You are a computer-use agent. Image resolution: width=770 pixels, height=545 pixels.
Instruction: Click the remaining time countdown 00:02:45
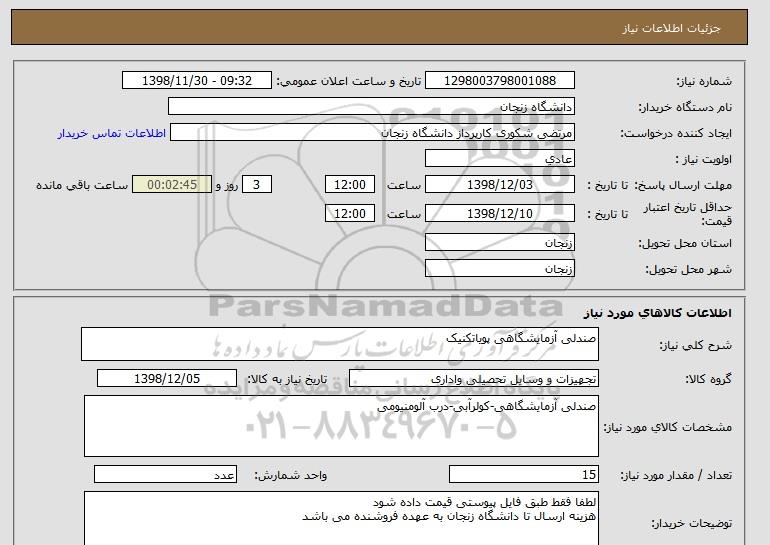pos(172,185)
